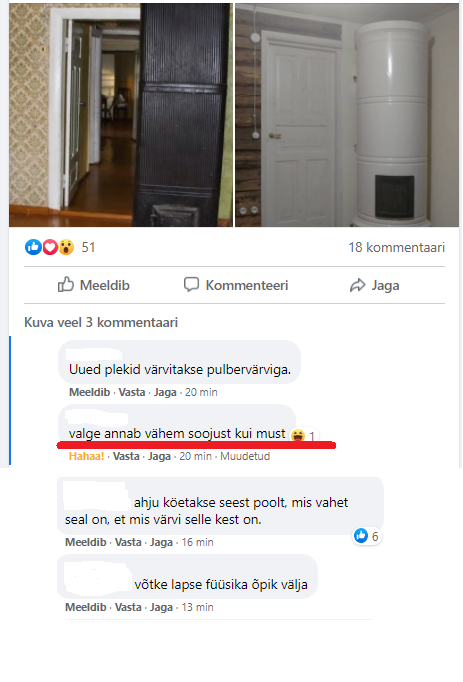The height and width of the screenshot is (682, 463).
Task: Like the võtke lapse füüsika comment
Action: click(85, 607)
